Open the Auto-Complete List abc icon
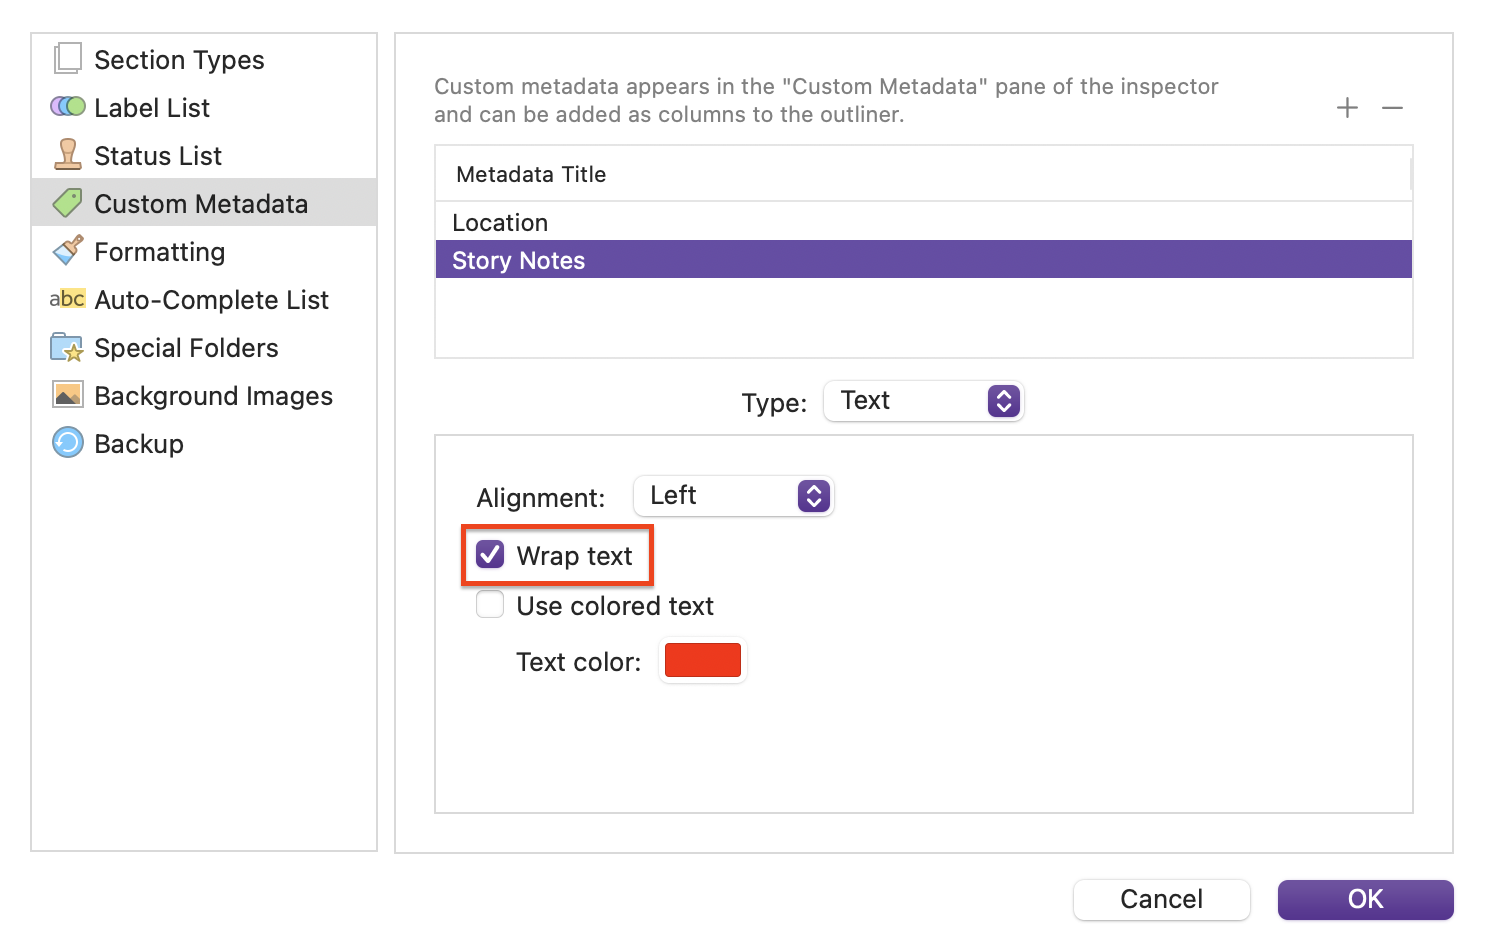The height and width of the screenshot is (942, 1488). [x=67, y=299]
